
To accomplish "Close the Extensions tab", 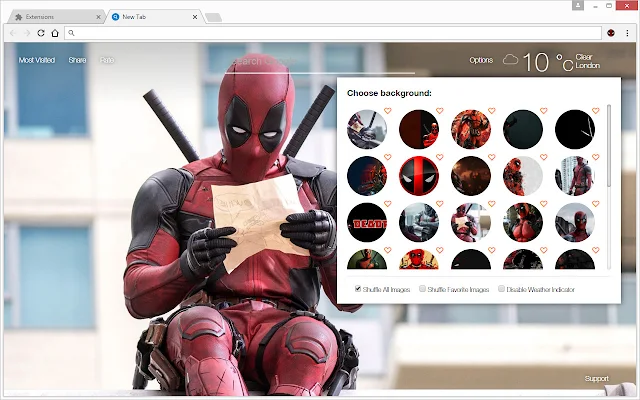I will click(98, 17).
